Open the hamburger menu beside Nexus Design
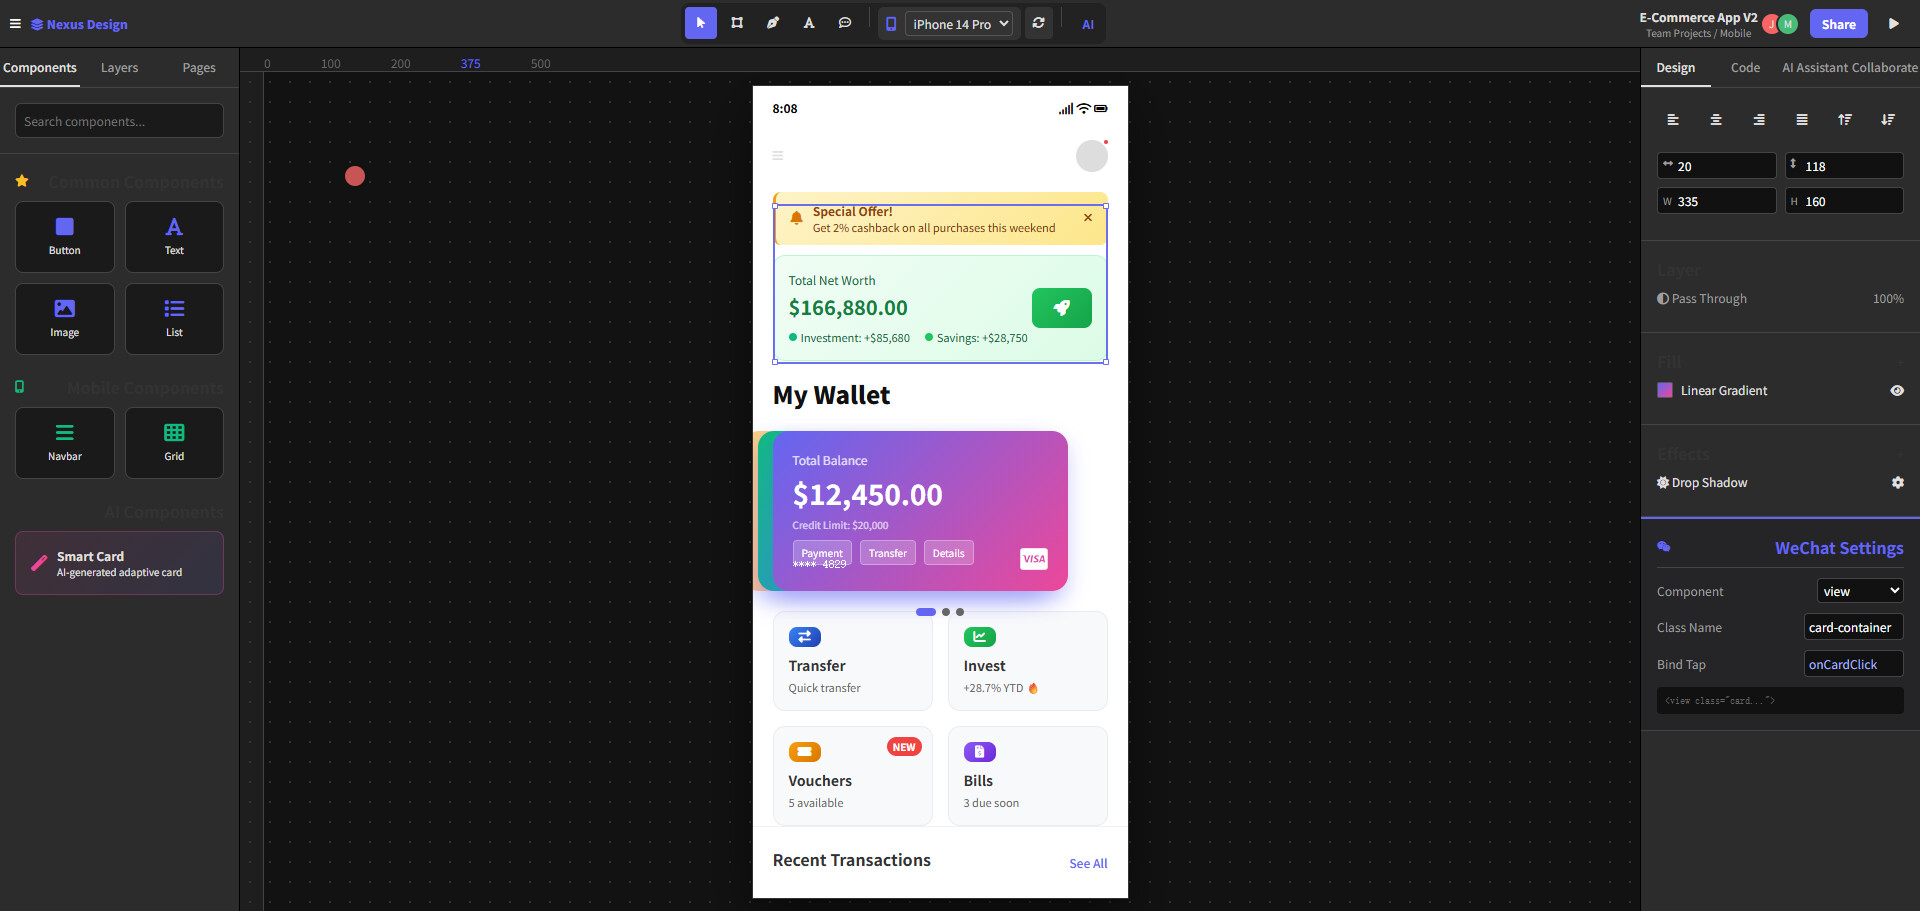Screen dimensions: 1920x911 [15, 24]
